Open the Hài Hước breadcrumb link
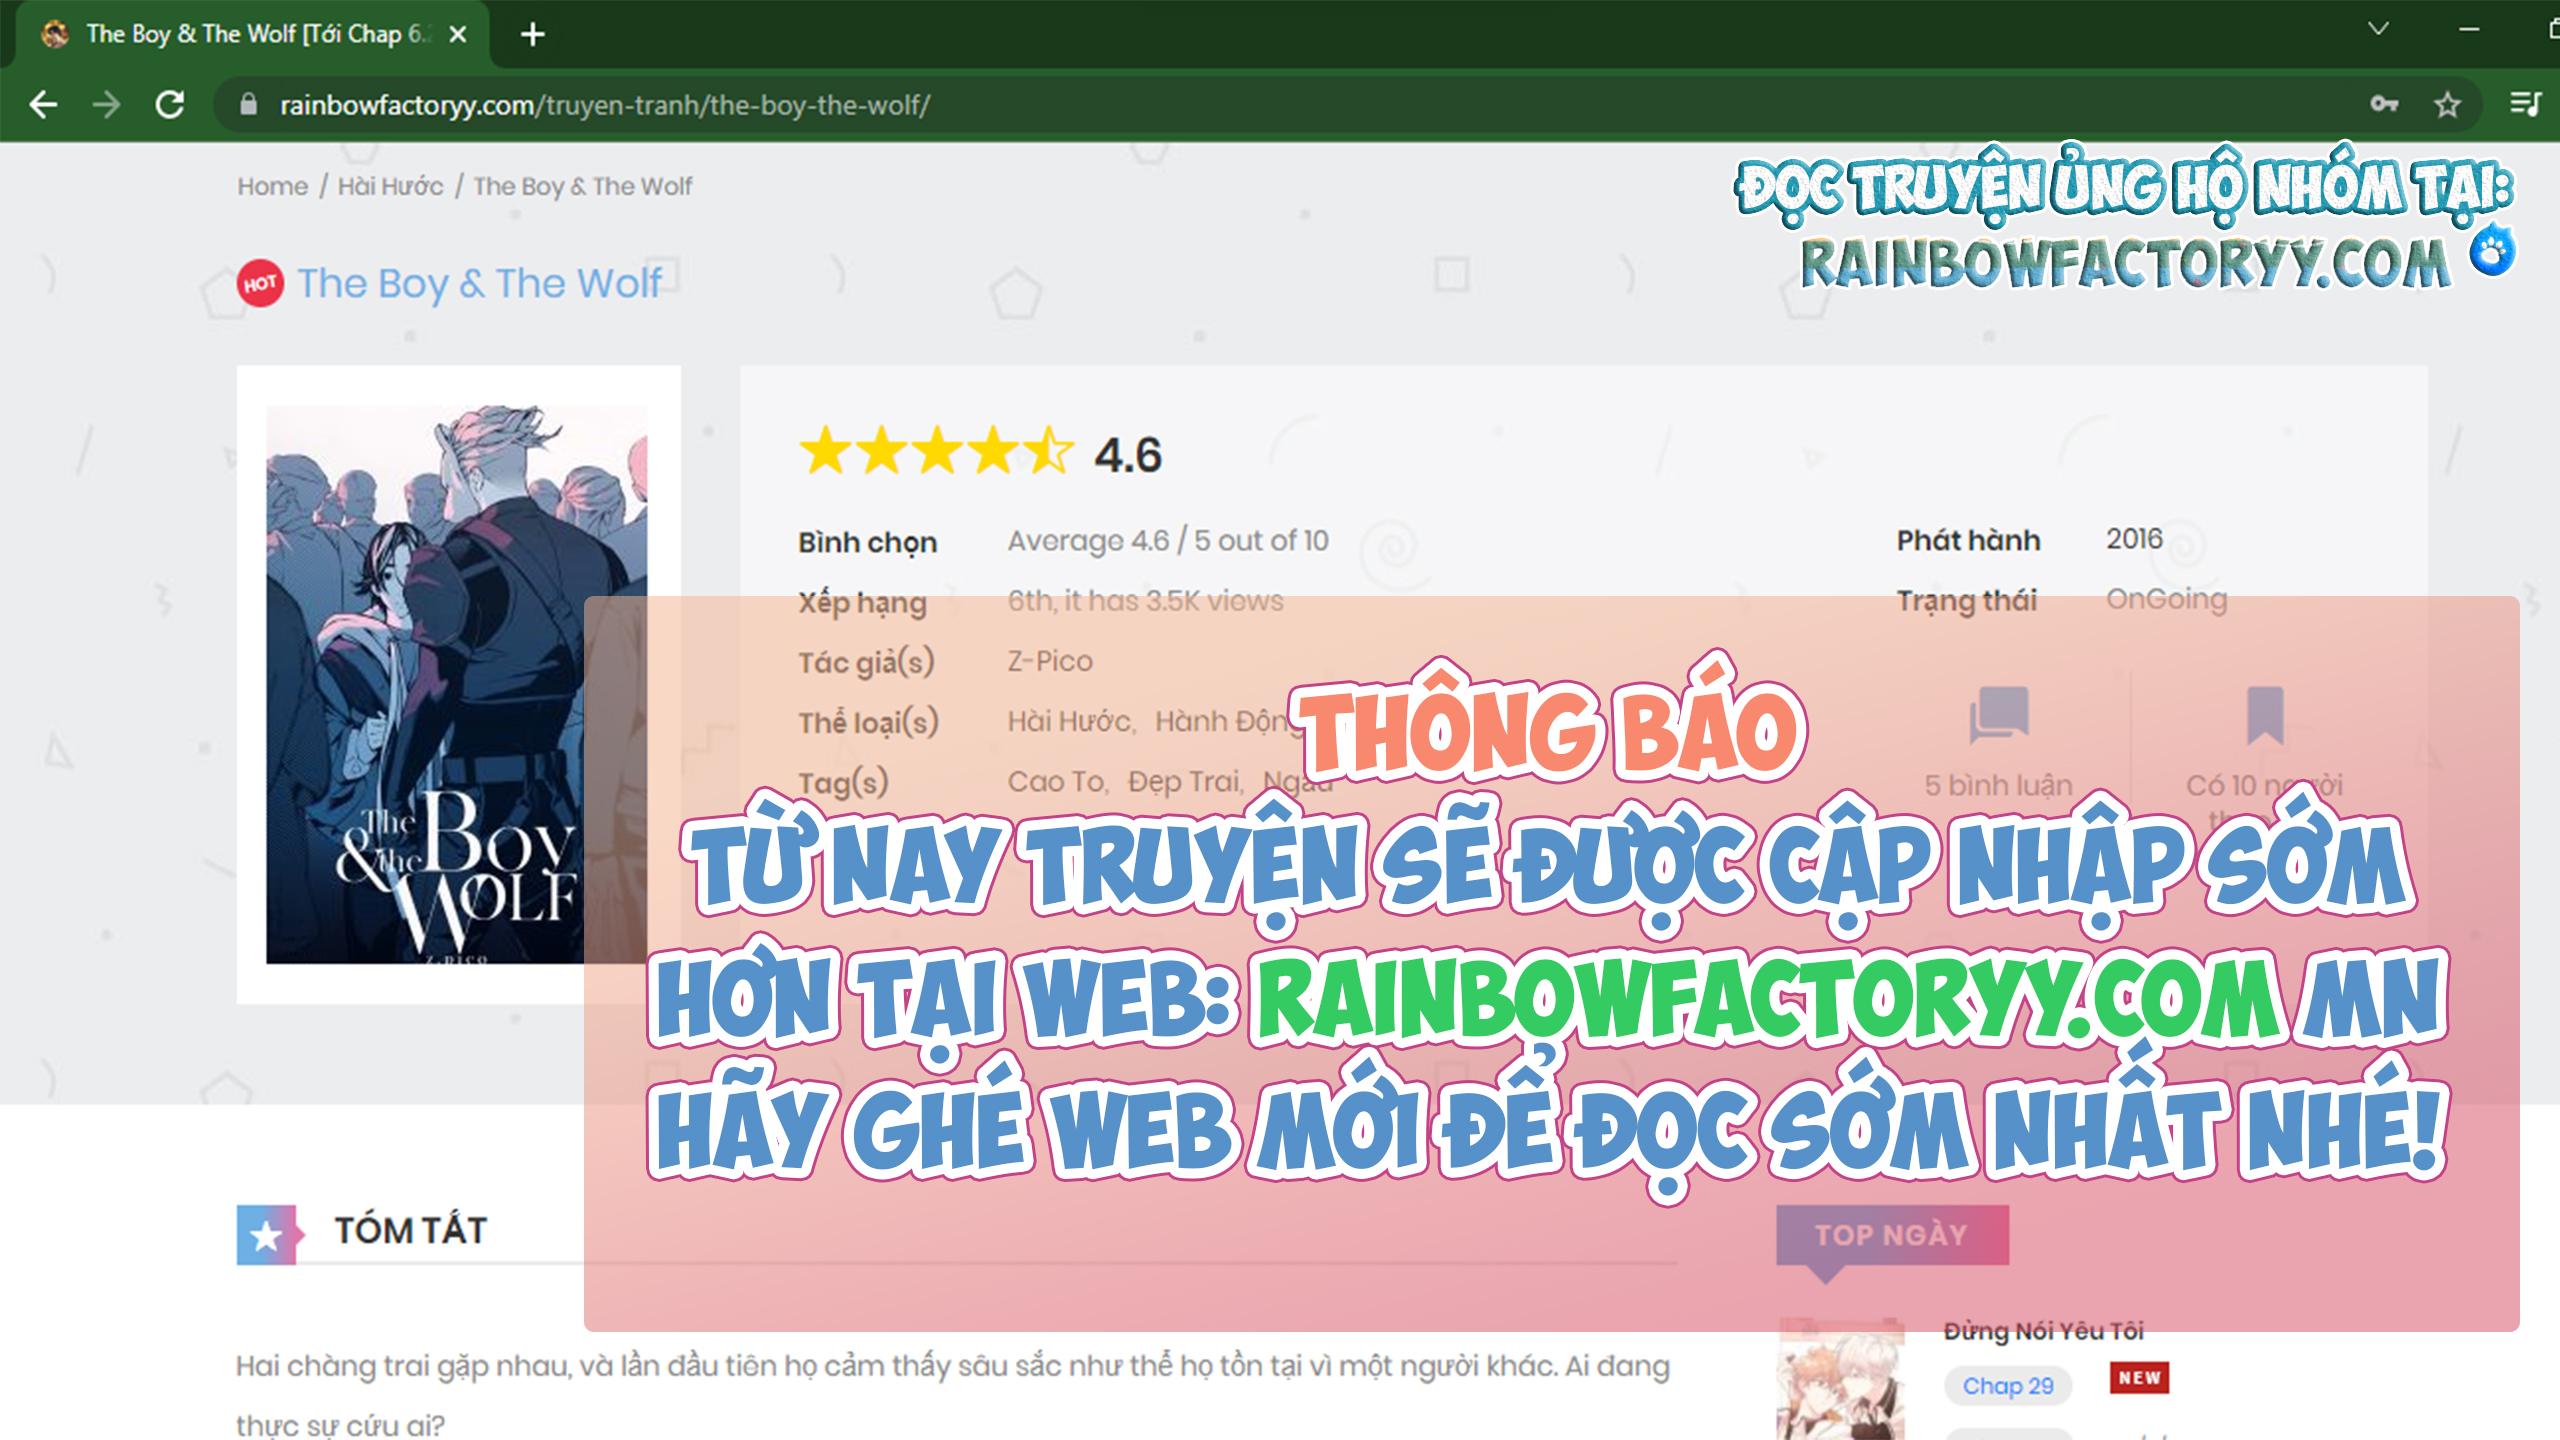This screenshot has width=2560, height=1440. tap(391, 186)
